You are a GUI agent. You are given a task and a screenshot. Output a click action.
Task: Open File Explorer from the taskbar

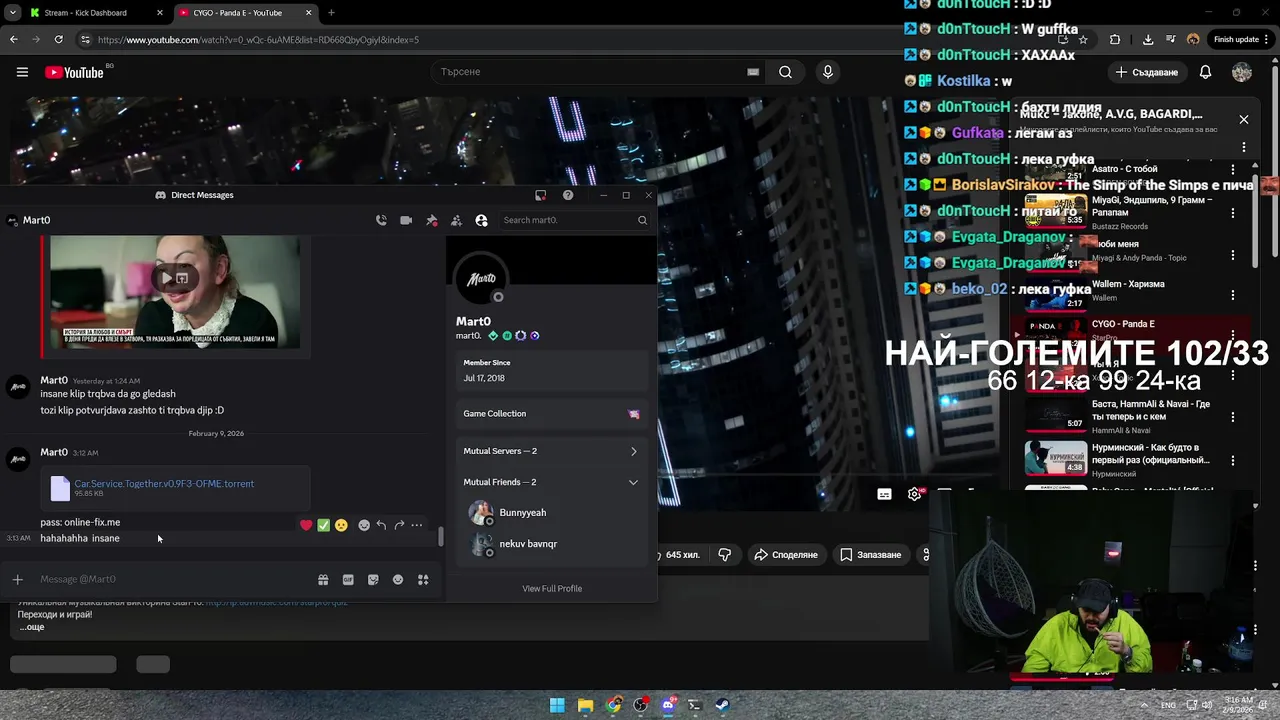coord(586,705)
